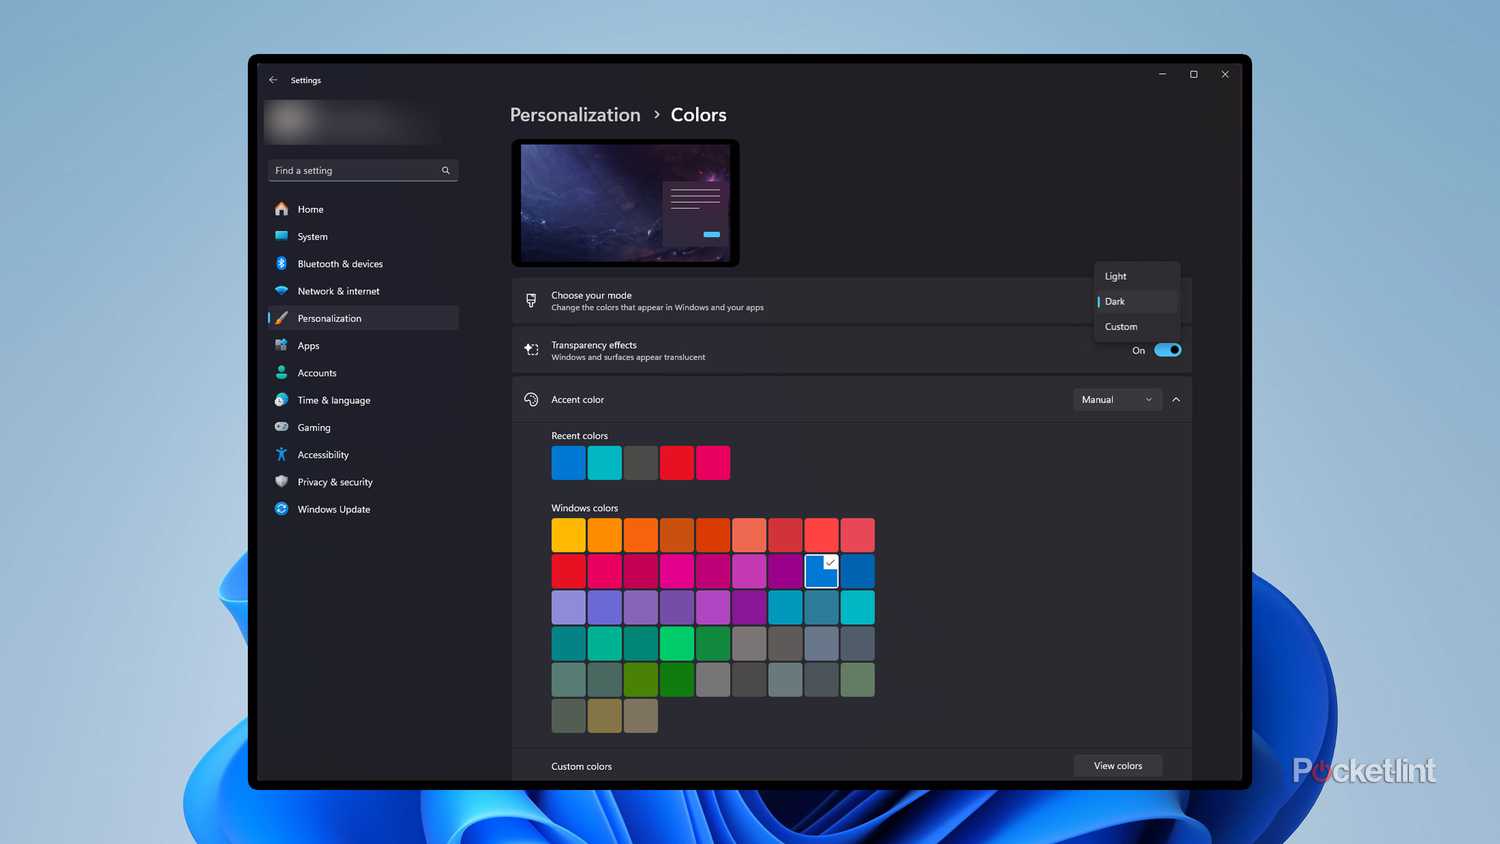
Task: Pick the green swatch in Windows colors
Action: click(x=677, y=643)
